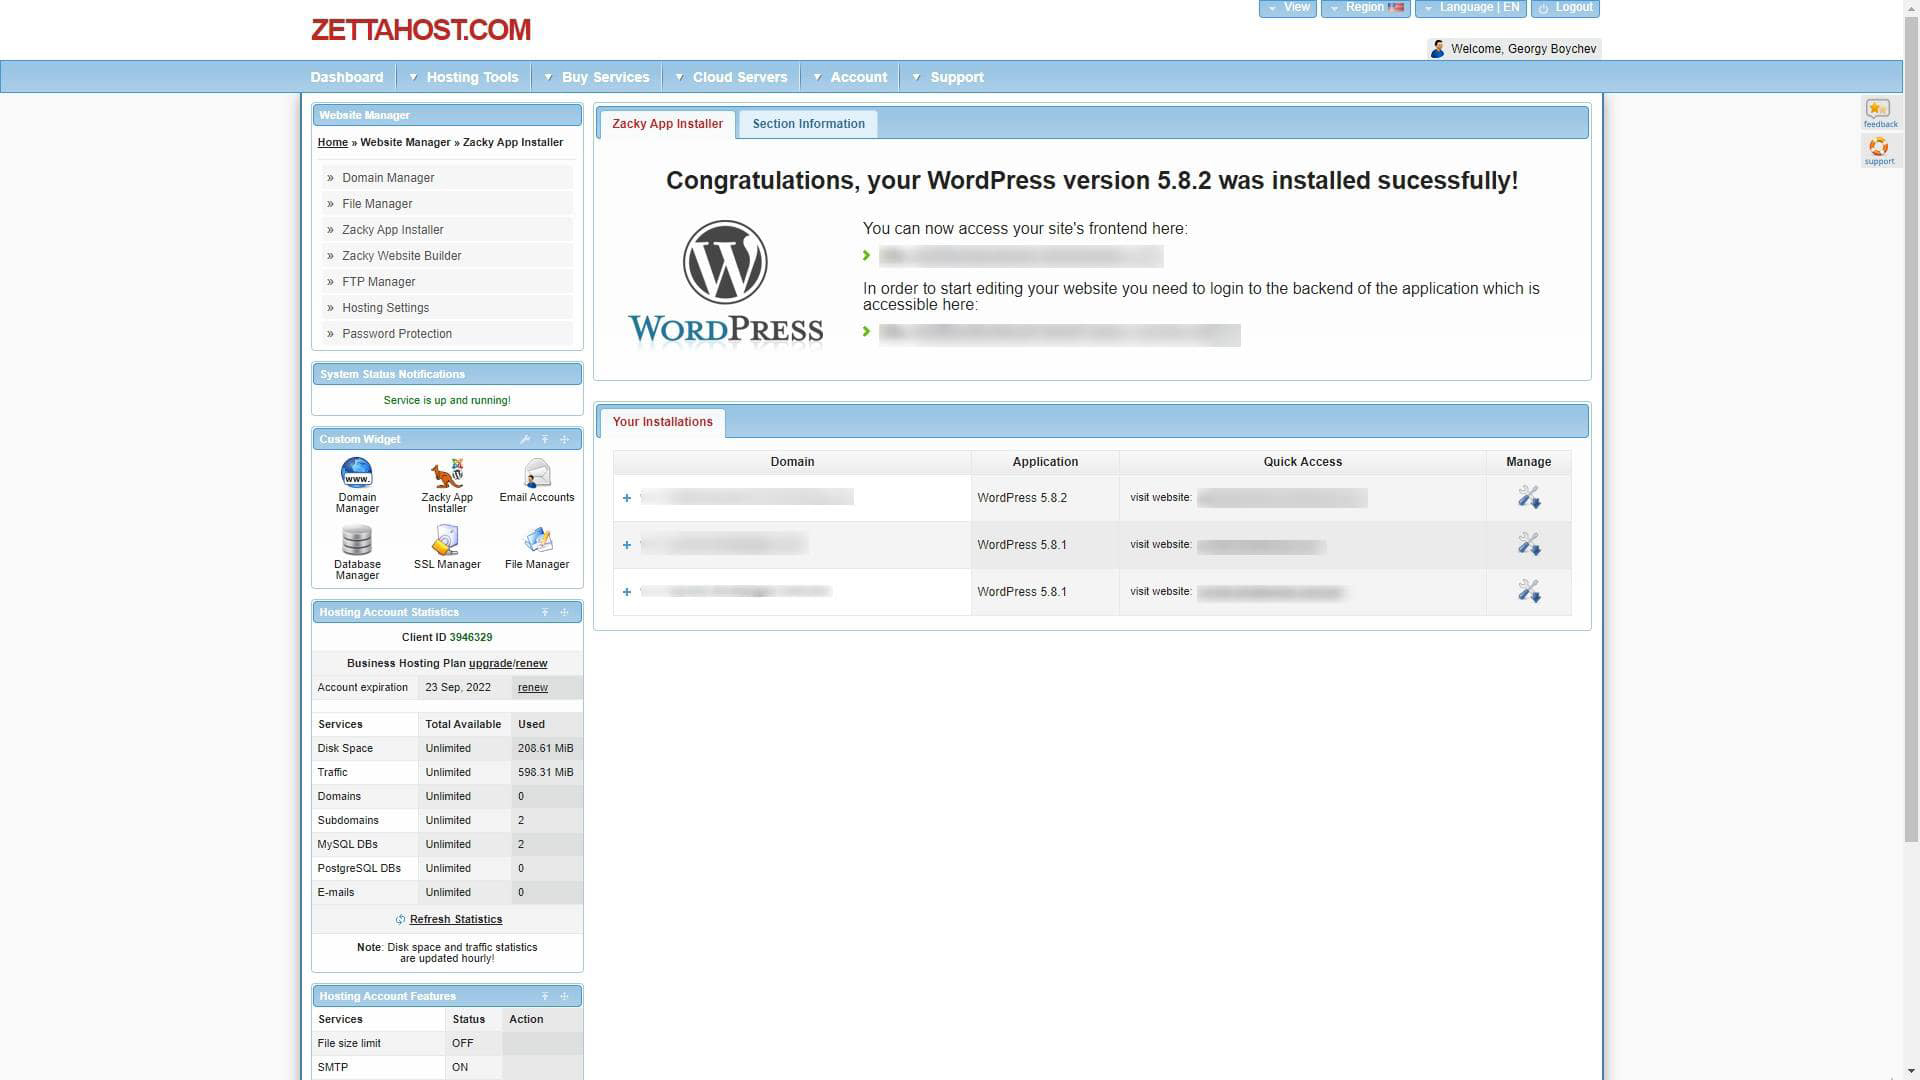Click the blurred backend login URL

[1059, 334]
